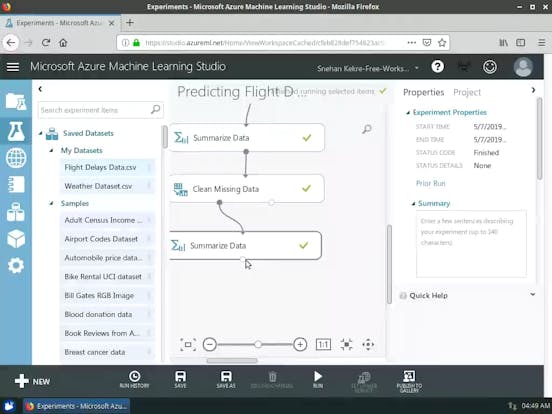Open the hamburger navigation menu
This screenshot has height=414, width=552.
pos(13,67)
